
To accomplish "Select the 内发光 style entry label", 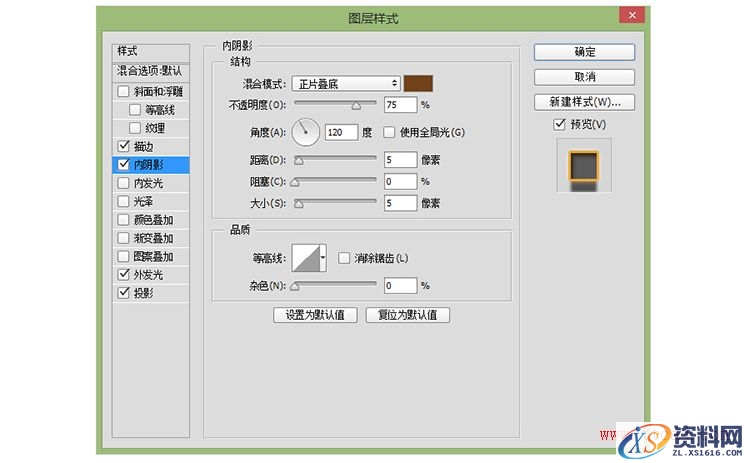I will tap(148, 183).
